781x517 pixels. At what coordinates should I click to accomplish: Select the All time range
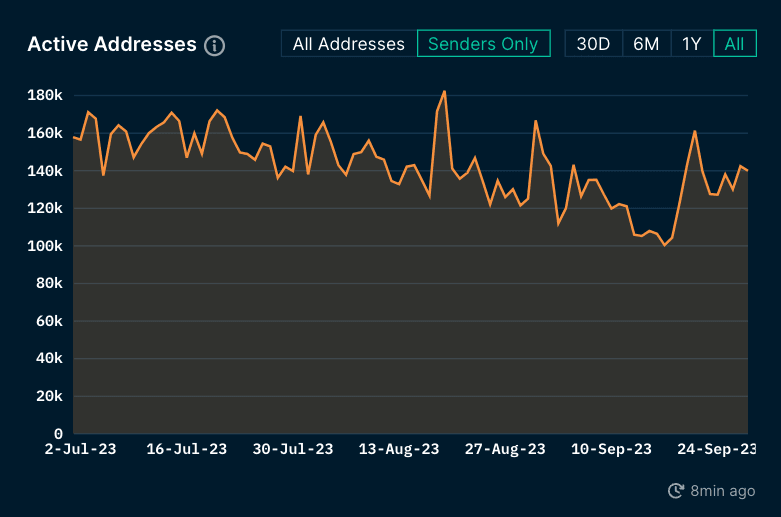pos(735,44)
